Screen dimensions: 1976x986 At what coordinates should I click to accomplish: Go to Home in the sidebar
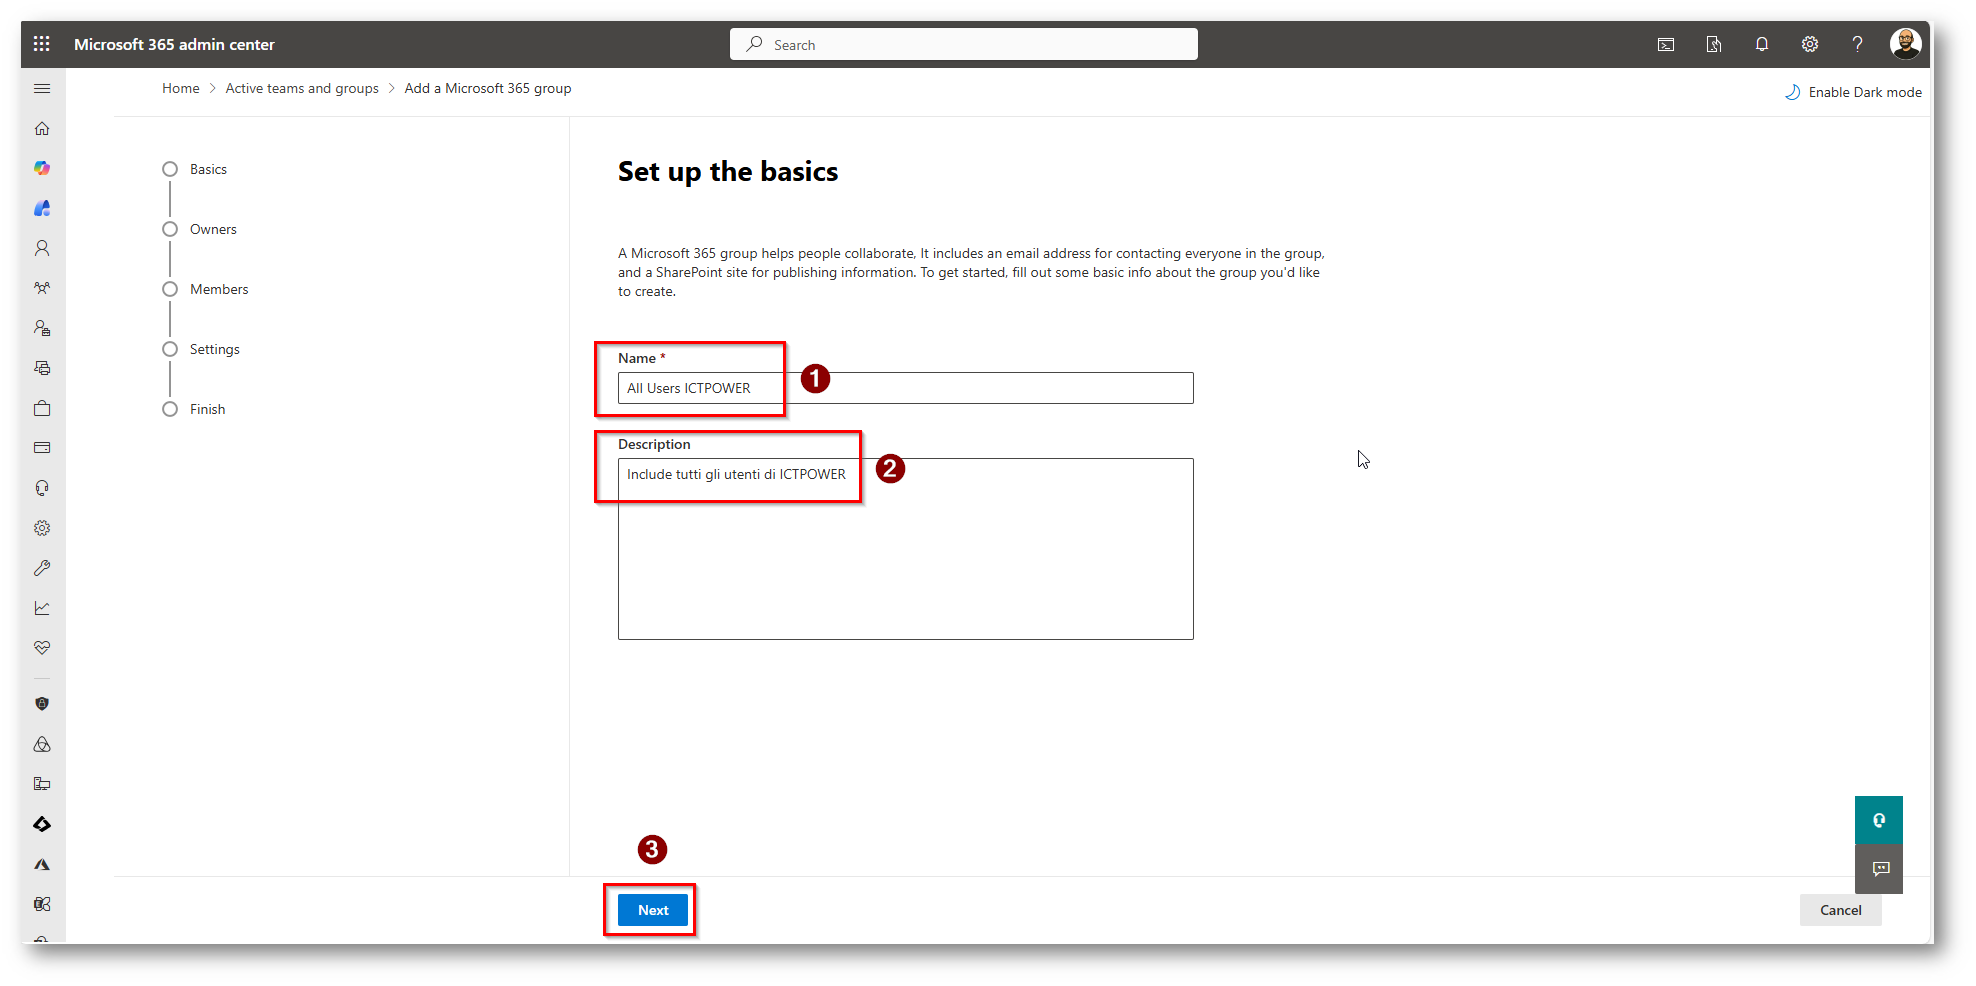point(42,129)
